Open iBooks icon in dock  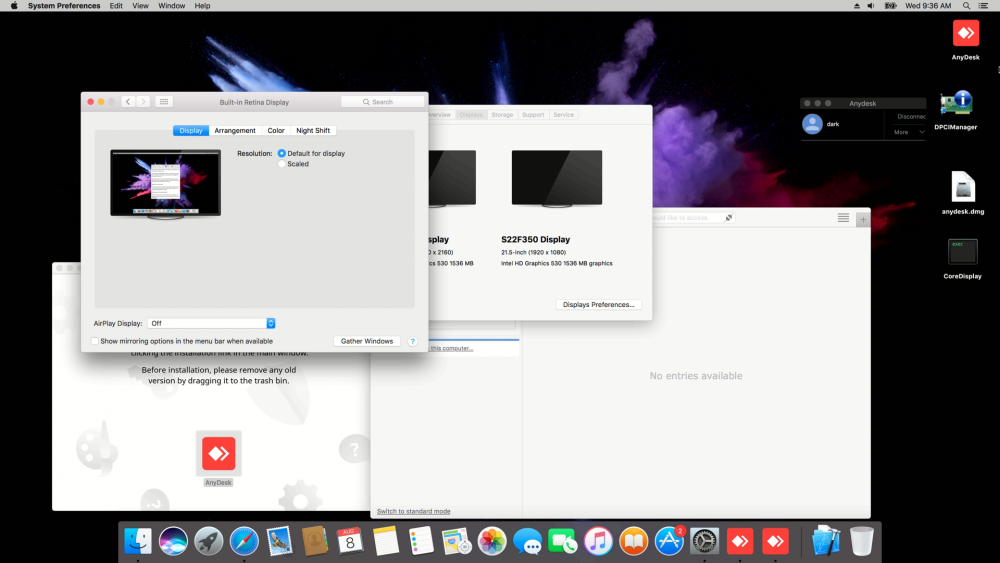pyautogui.click(x=633, y=541)
